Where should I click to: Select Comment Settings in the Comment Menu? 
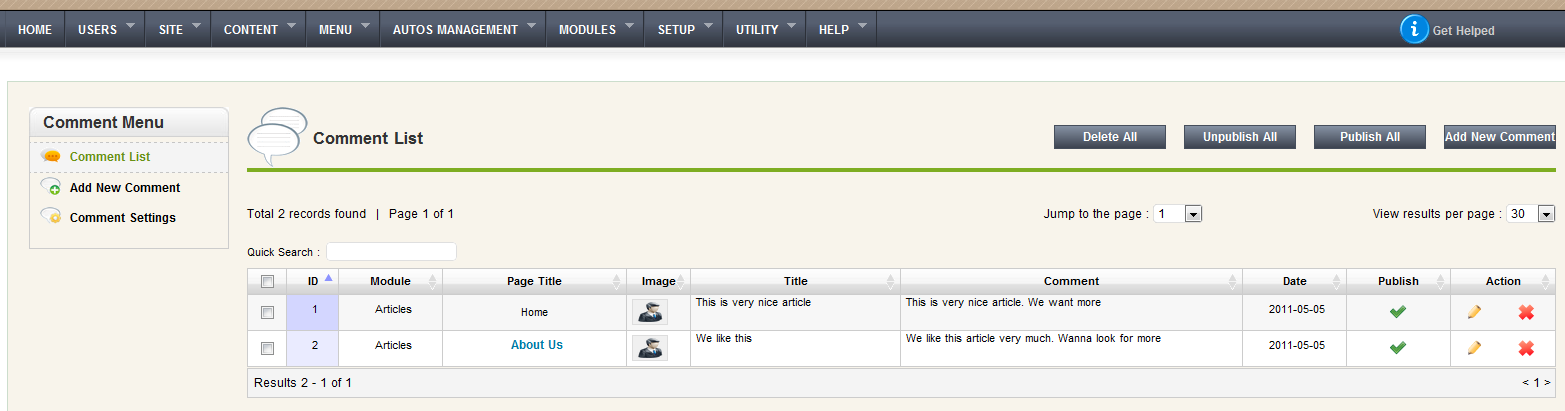pos(122,218)
